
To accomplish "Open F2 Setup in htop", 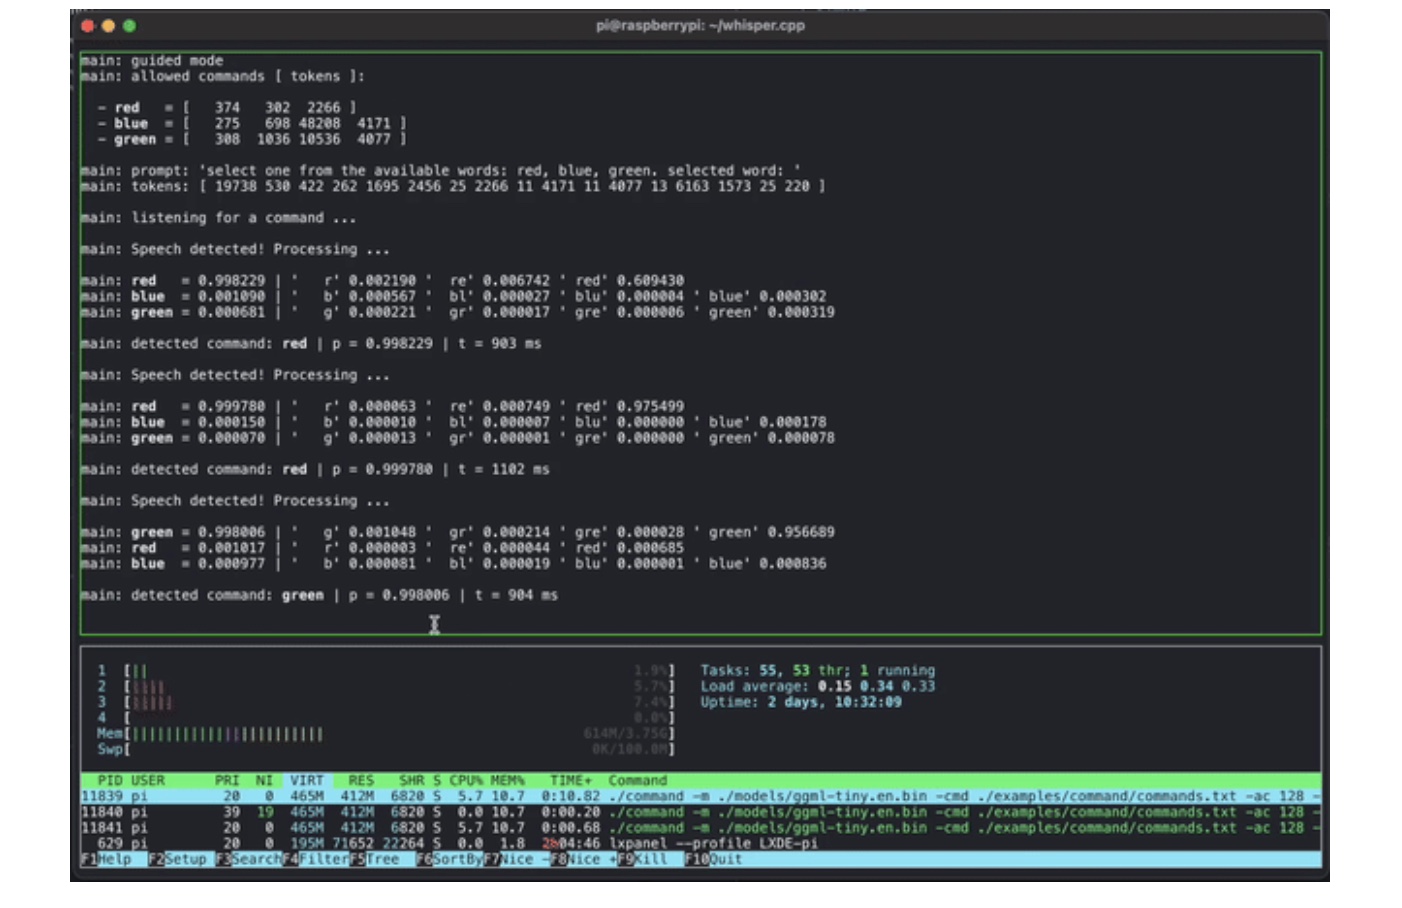I will [185, 859].
